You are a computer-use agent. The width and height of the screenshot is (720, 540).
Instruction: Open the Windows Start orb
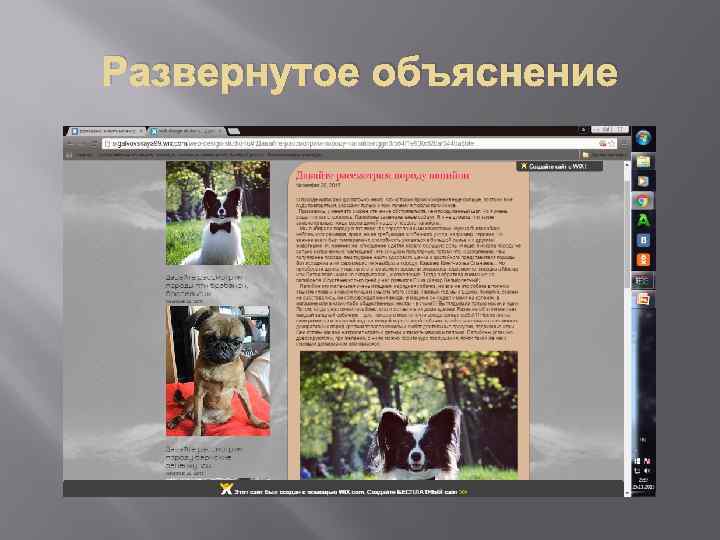coord(643,137)
